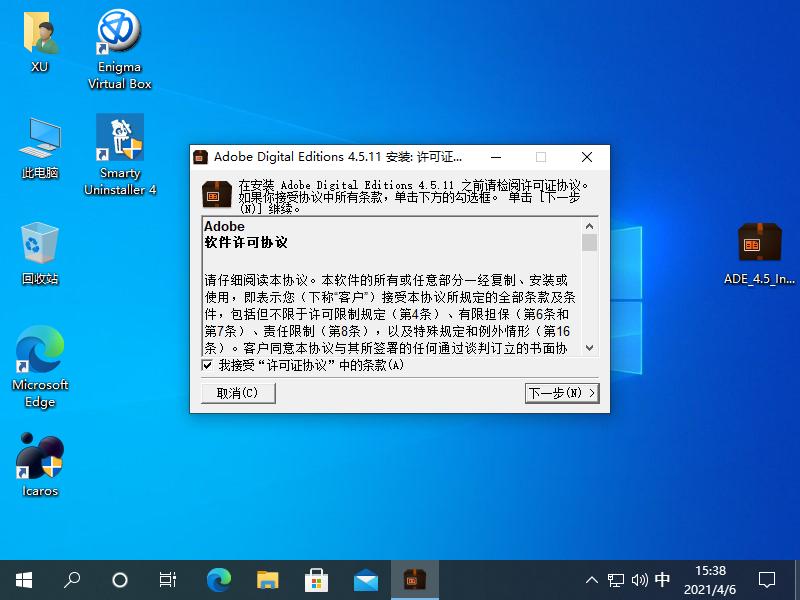Launch Edge from the taskbar
800x600 pixels.
pos(219,580)
